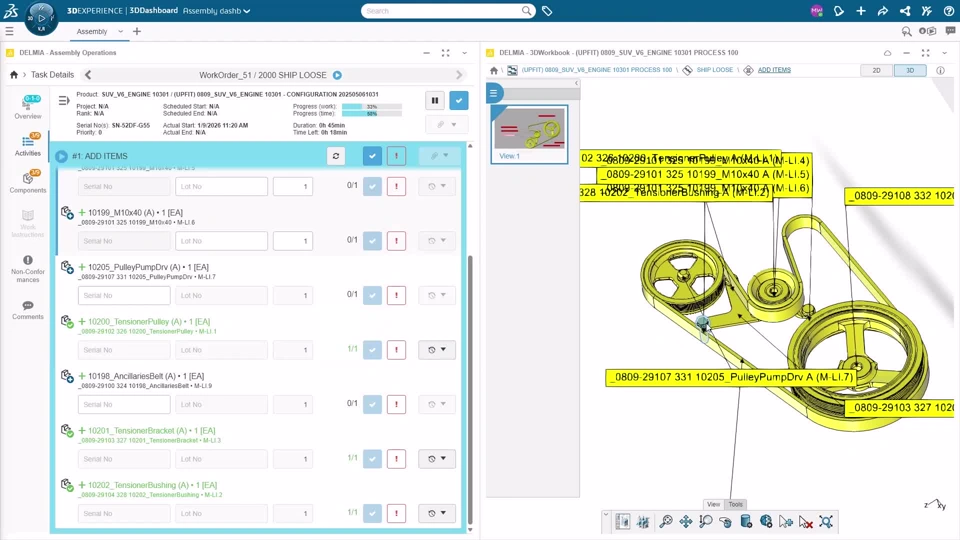The image size is (960, 540).
Task: Go to the previous task
Action: [x=88, y=75]
